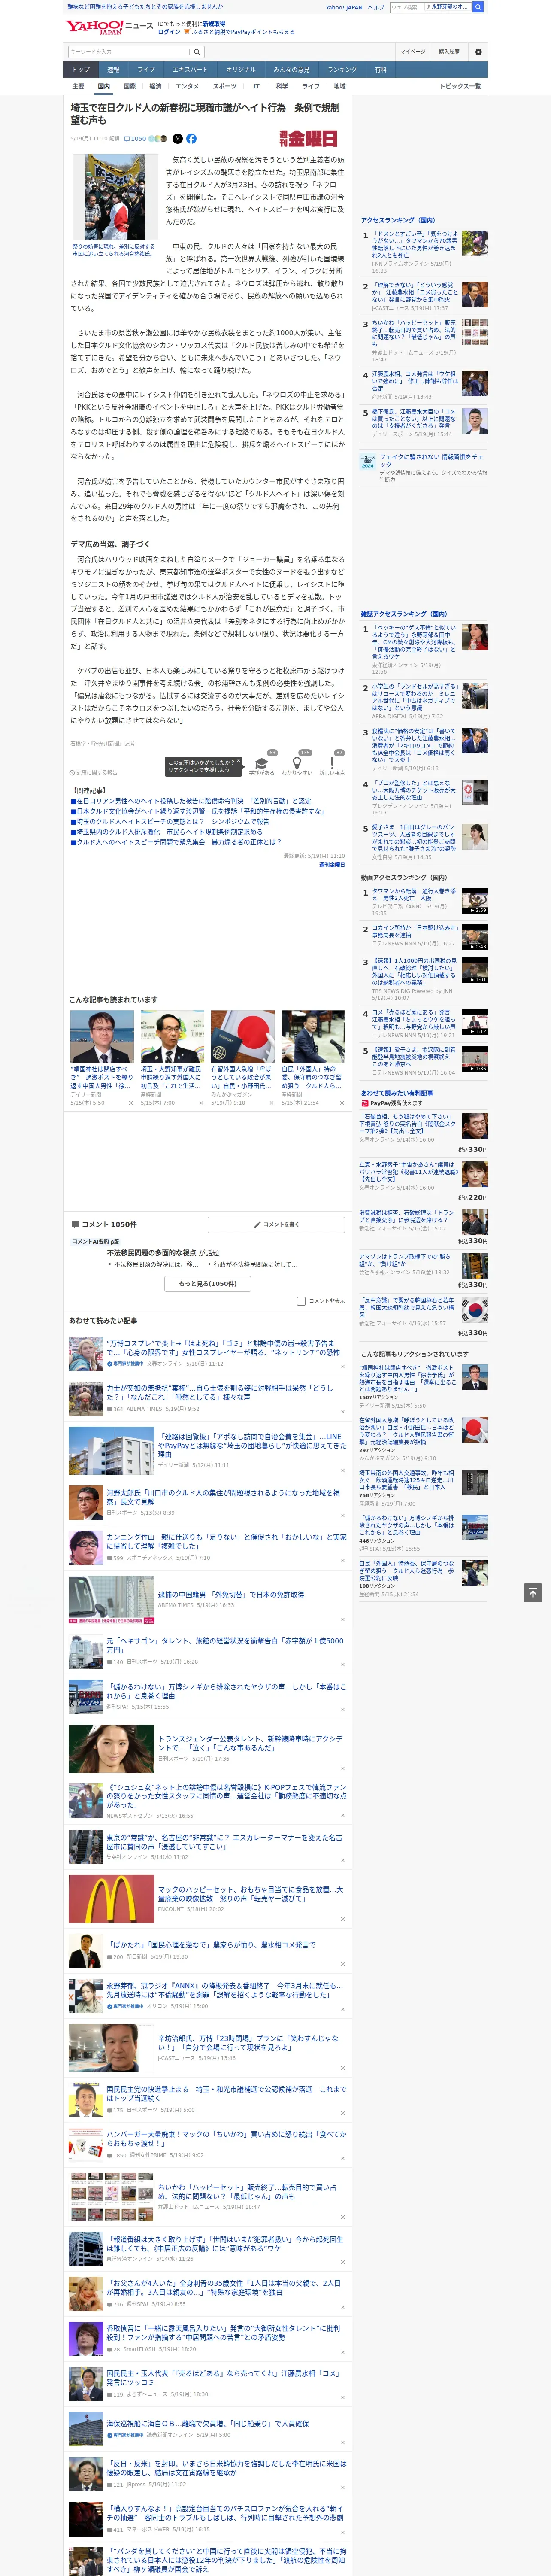Click 記事に関する報告 report icon link
This screenshot has width=551, height=2576.
coord(94,772)
